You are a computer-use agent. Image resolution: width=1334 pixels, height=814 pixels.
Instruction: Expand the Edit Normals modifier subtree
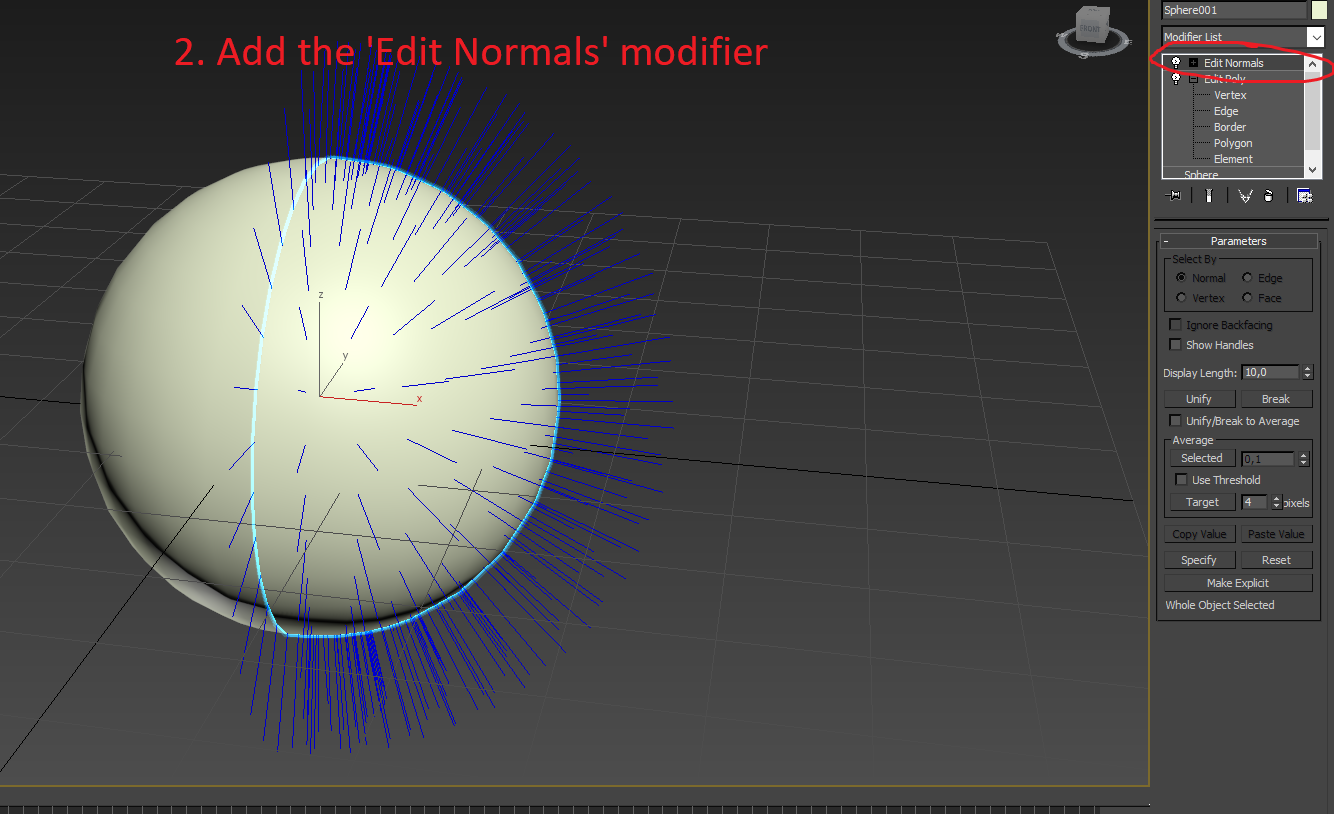1193,63
